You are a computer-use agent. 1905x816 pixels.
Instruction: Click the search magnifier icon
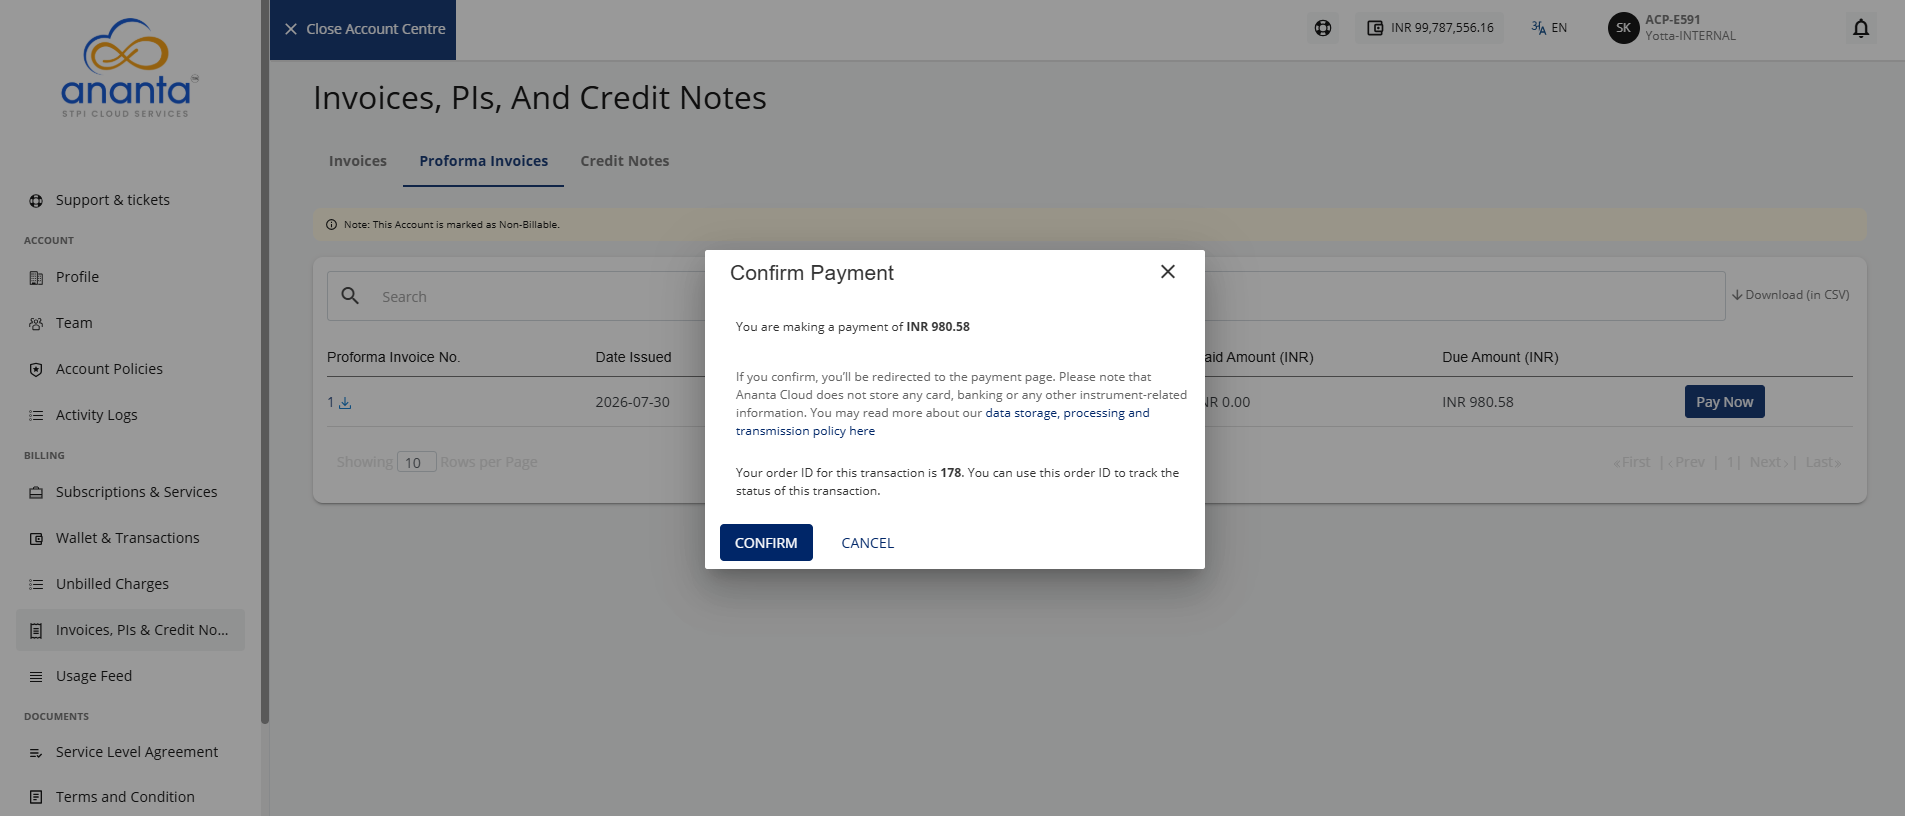pos(350,296)
